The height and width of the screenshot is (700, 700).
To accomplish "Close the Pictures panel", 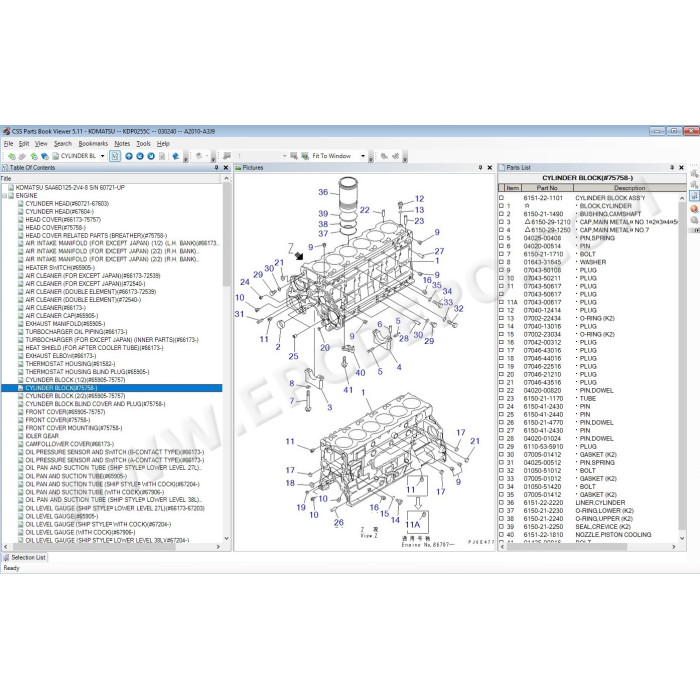I will point(490,168).
